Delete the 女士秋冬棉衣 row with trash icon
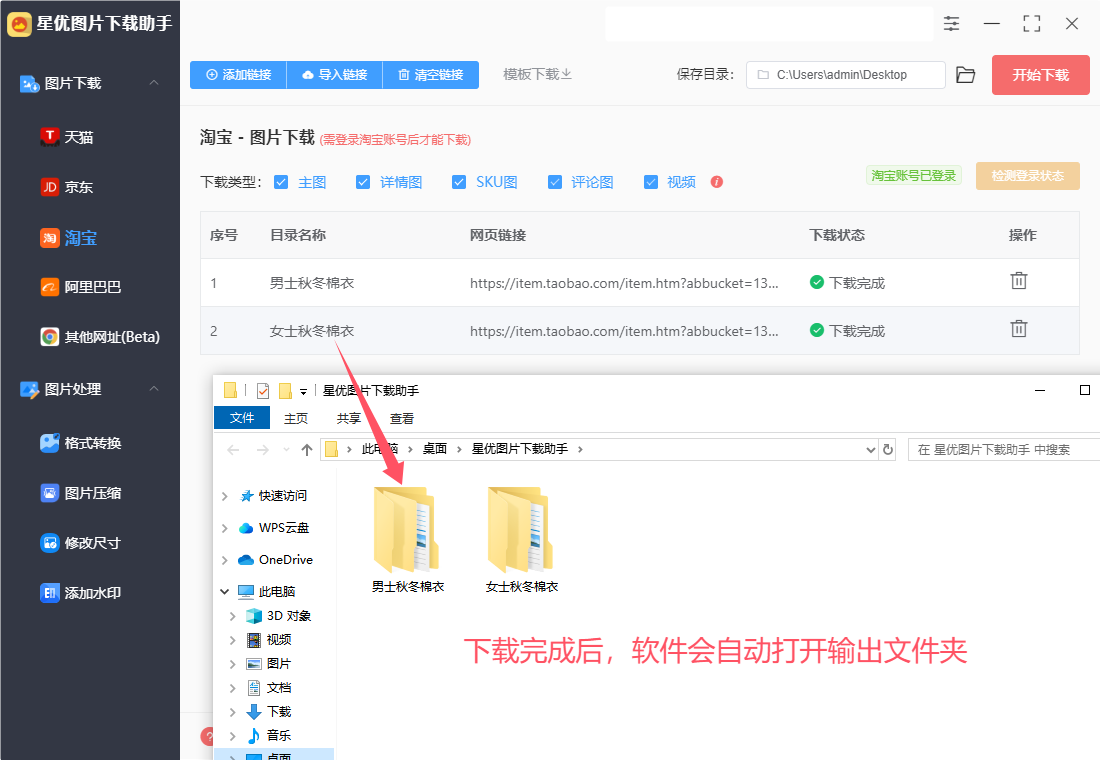 1019,328
